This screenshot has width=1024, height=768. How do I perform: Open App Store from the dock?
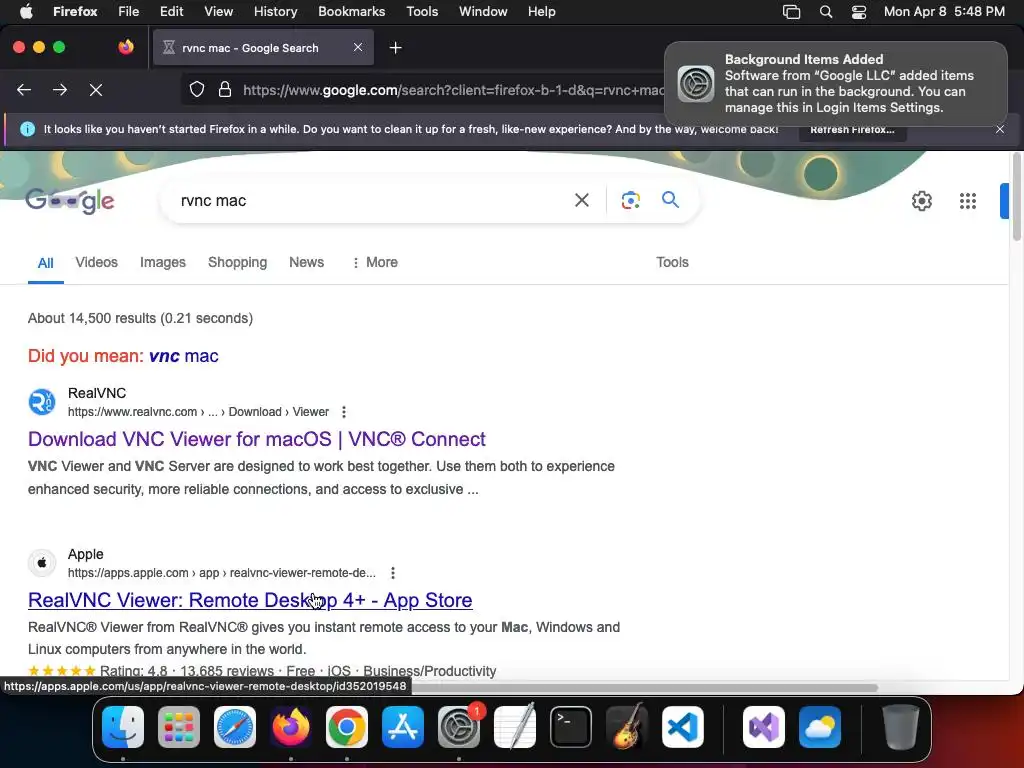pos(403,727)
